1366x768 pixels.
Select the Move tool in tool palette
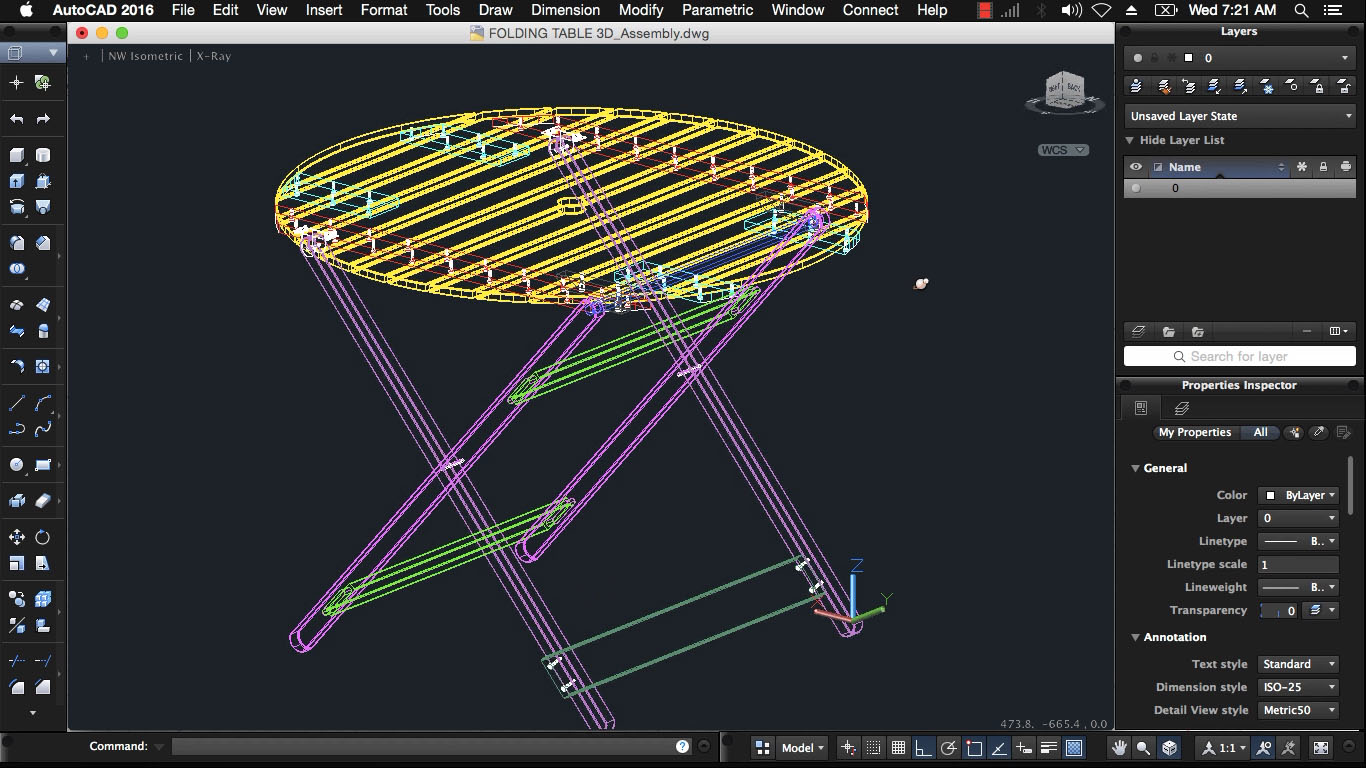[17, 538]
